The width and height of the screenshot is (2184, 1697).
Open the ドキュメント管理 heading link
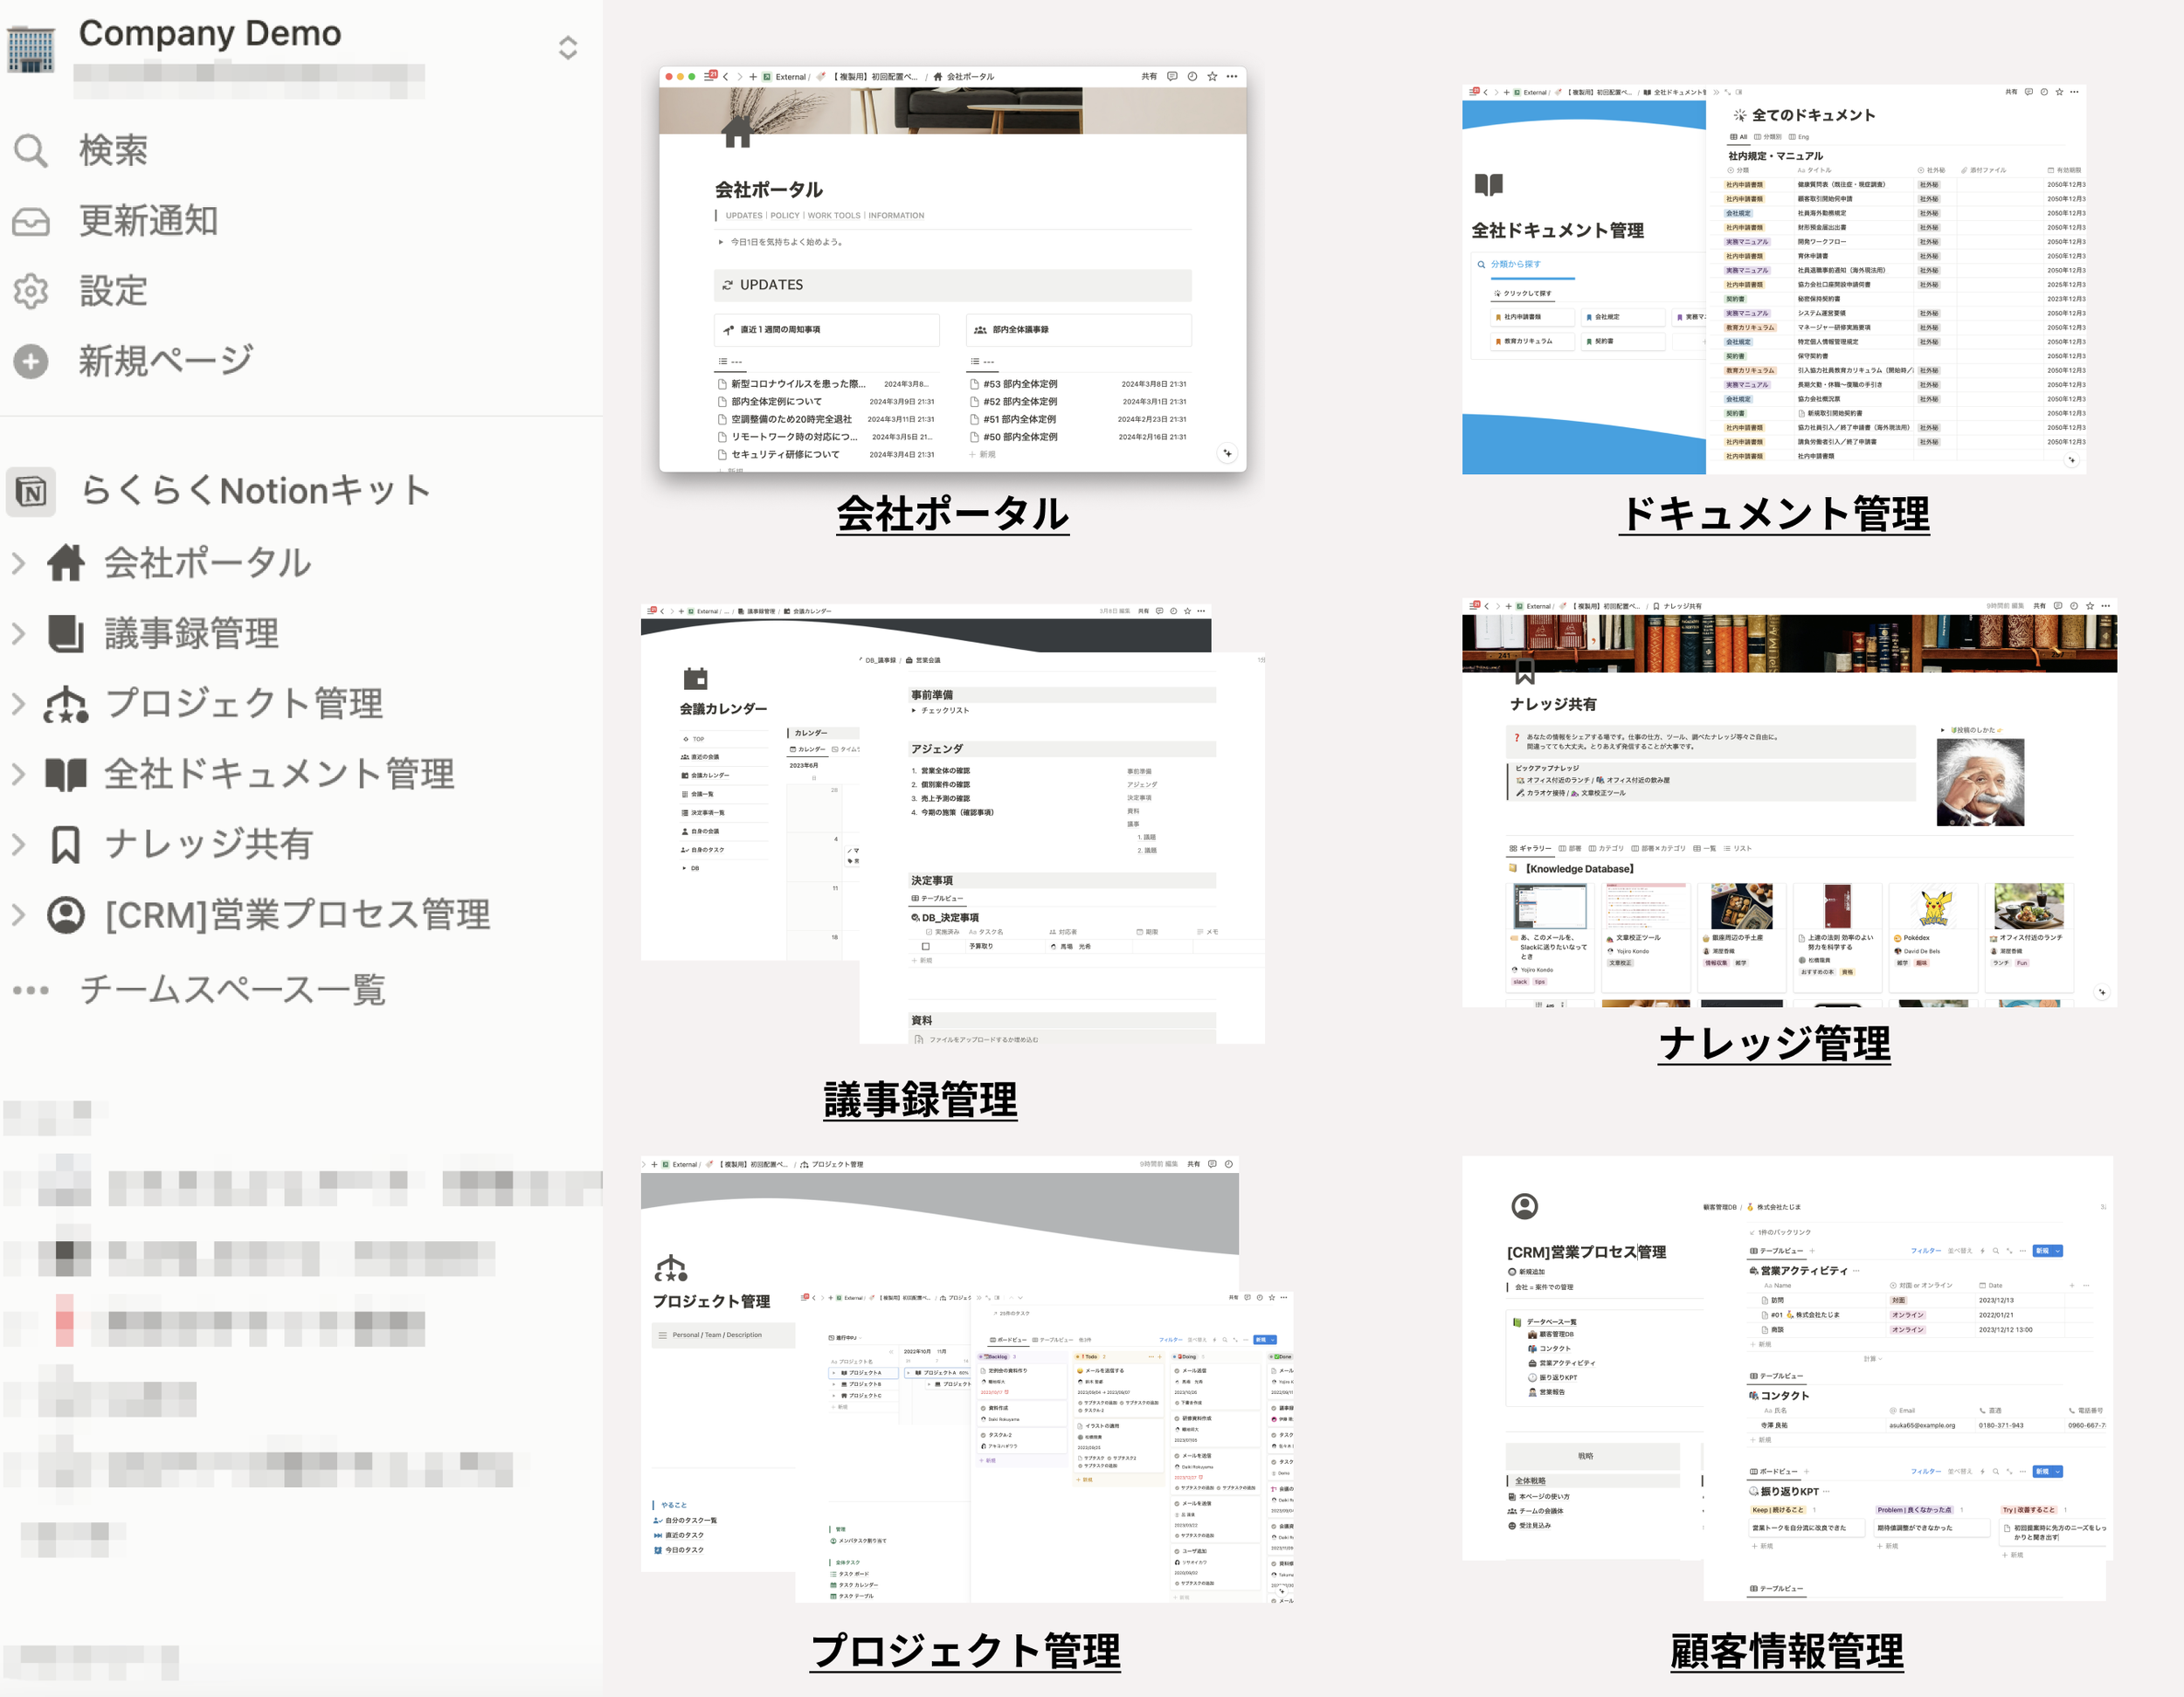click(1774, 514)
